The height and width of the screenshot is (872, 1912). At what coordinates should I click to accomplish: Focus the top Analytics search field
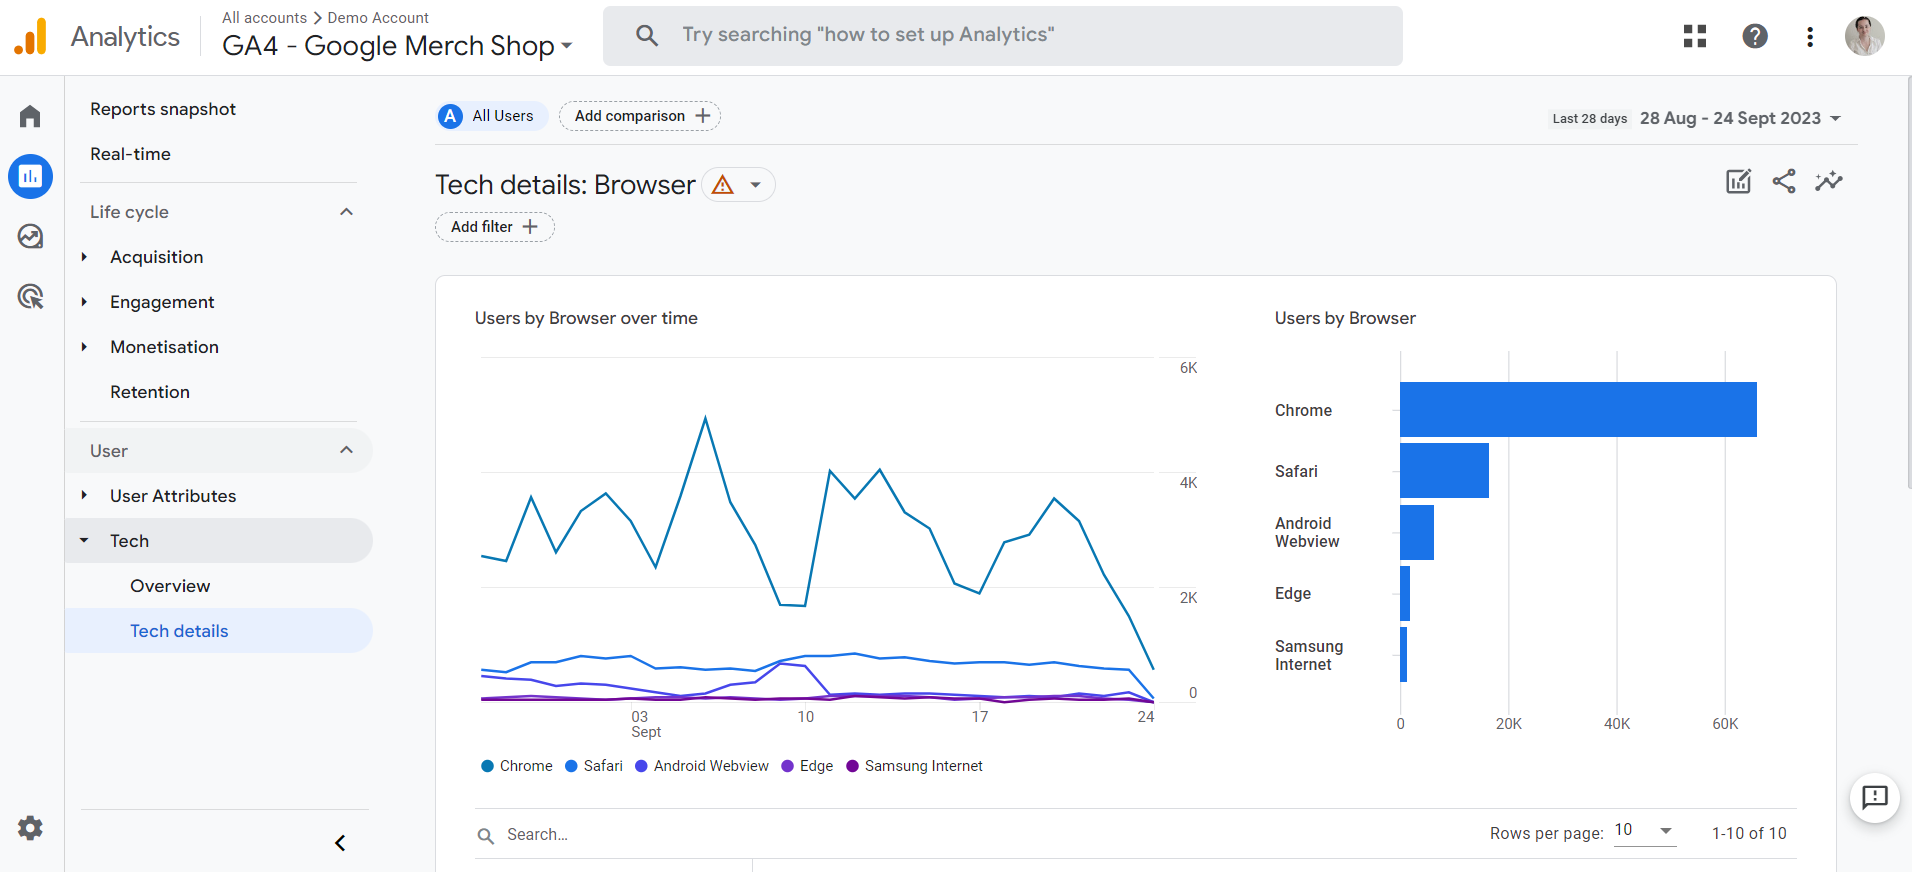pos(1002,35)
